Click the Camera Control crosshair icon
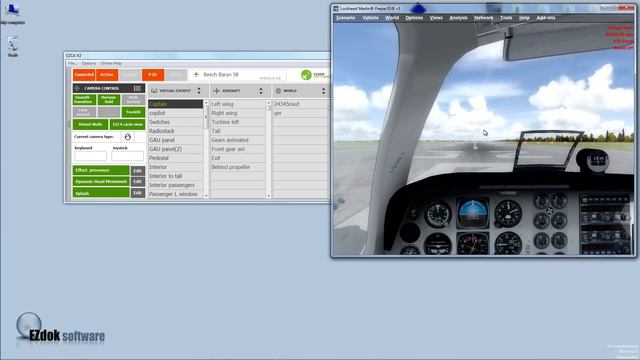 coord(77,88)
